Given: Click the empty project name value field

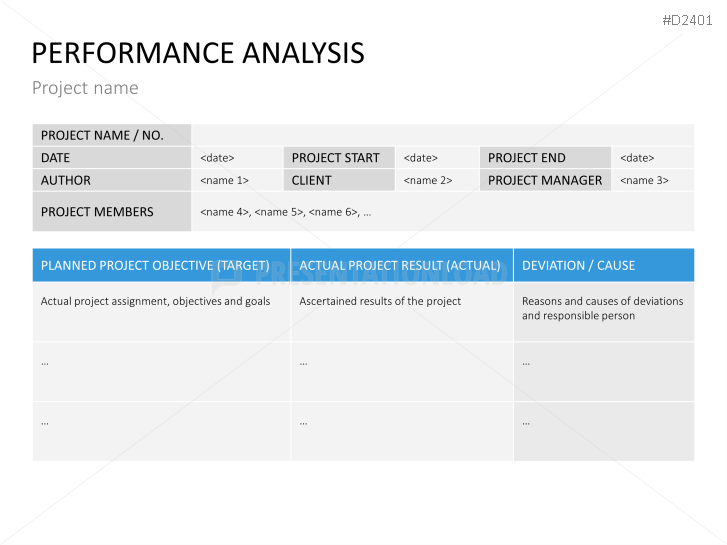Looking at the screenshot, I should (442, 135).
